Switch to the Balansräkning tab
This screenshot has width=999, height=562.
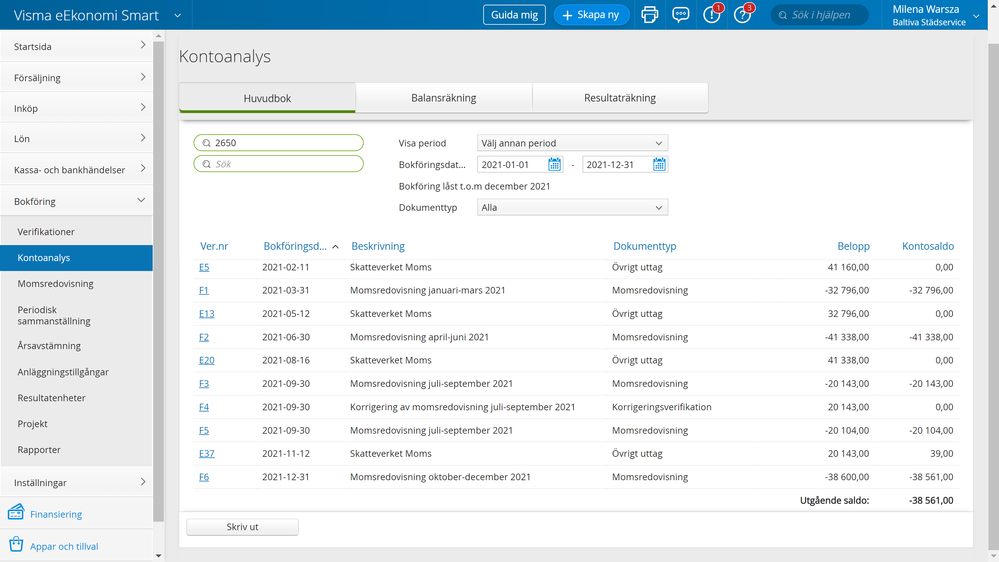click(443, 97)
